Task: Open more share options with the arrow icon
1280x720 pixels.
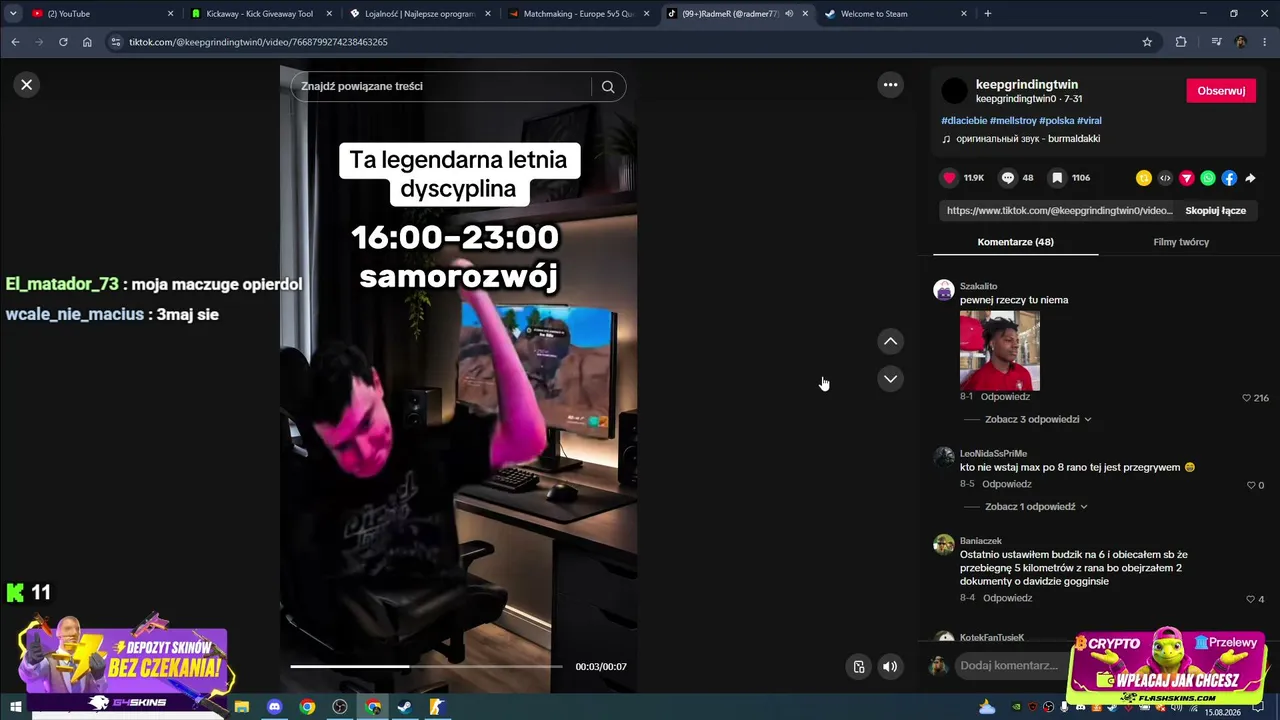Action: (1250, 178)
